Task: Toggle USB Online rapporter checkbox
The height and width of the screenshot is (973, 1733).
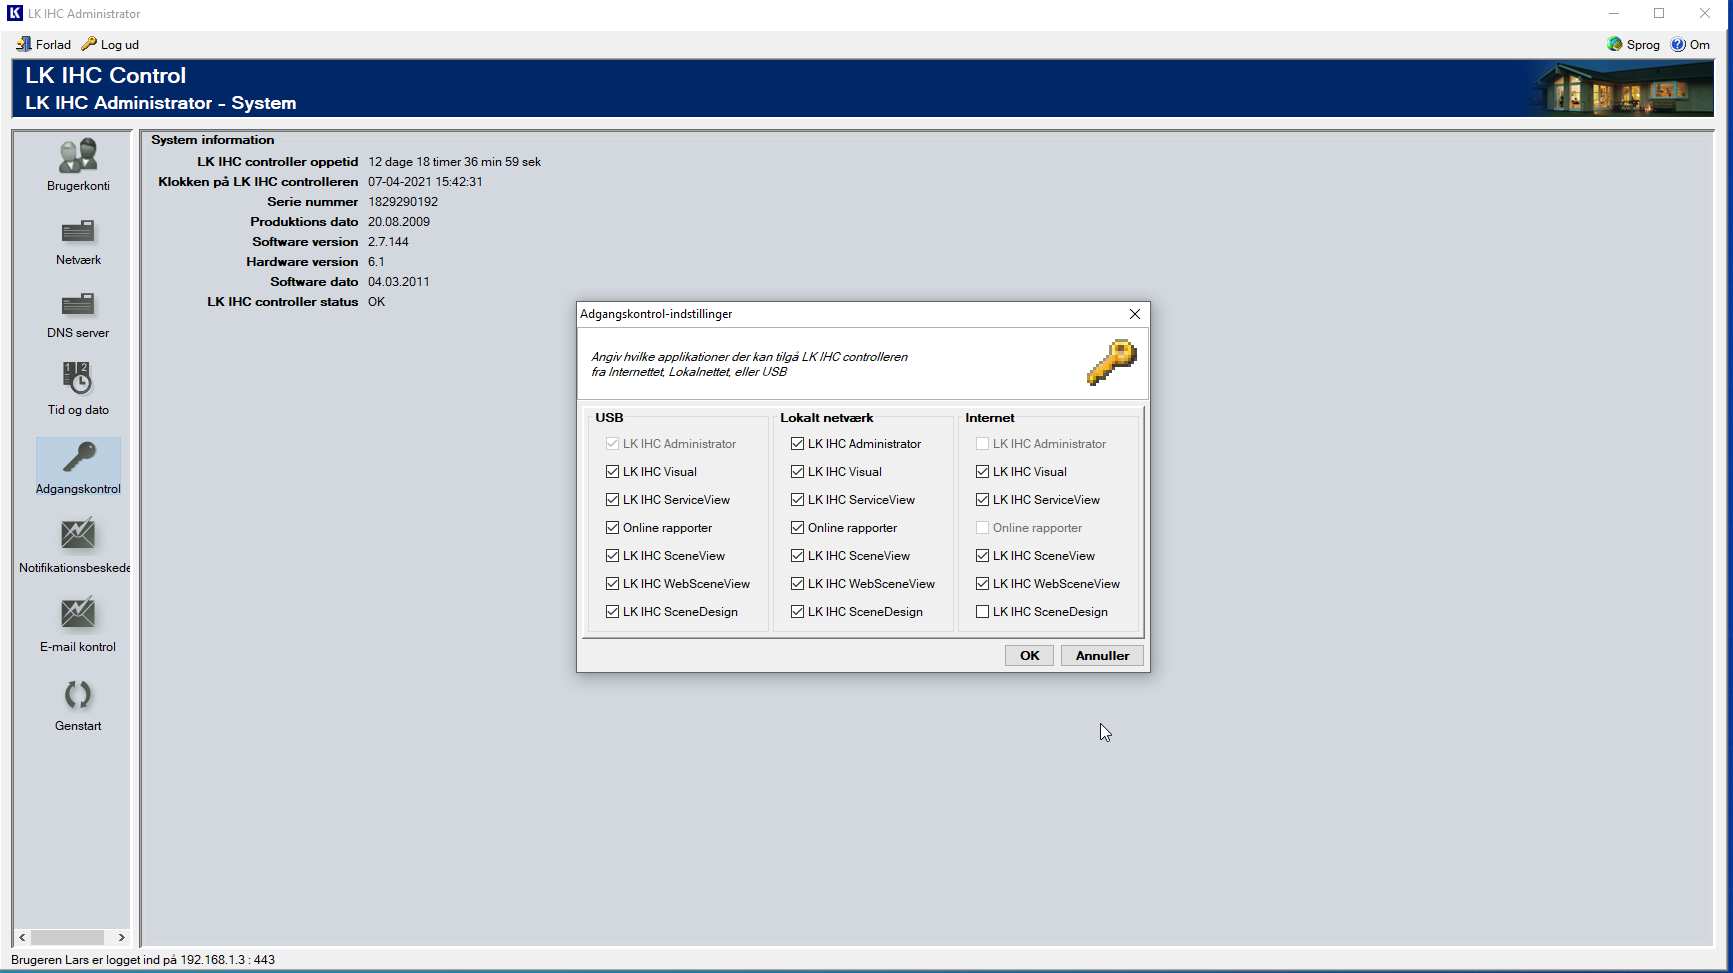Action: 612,528
